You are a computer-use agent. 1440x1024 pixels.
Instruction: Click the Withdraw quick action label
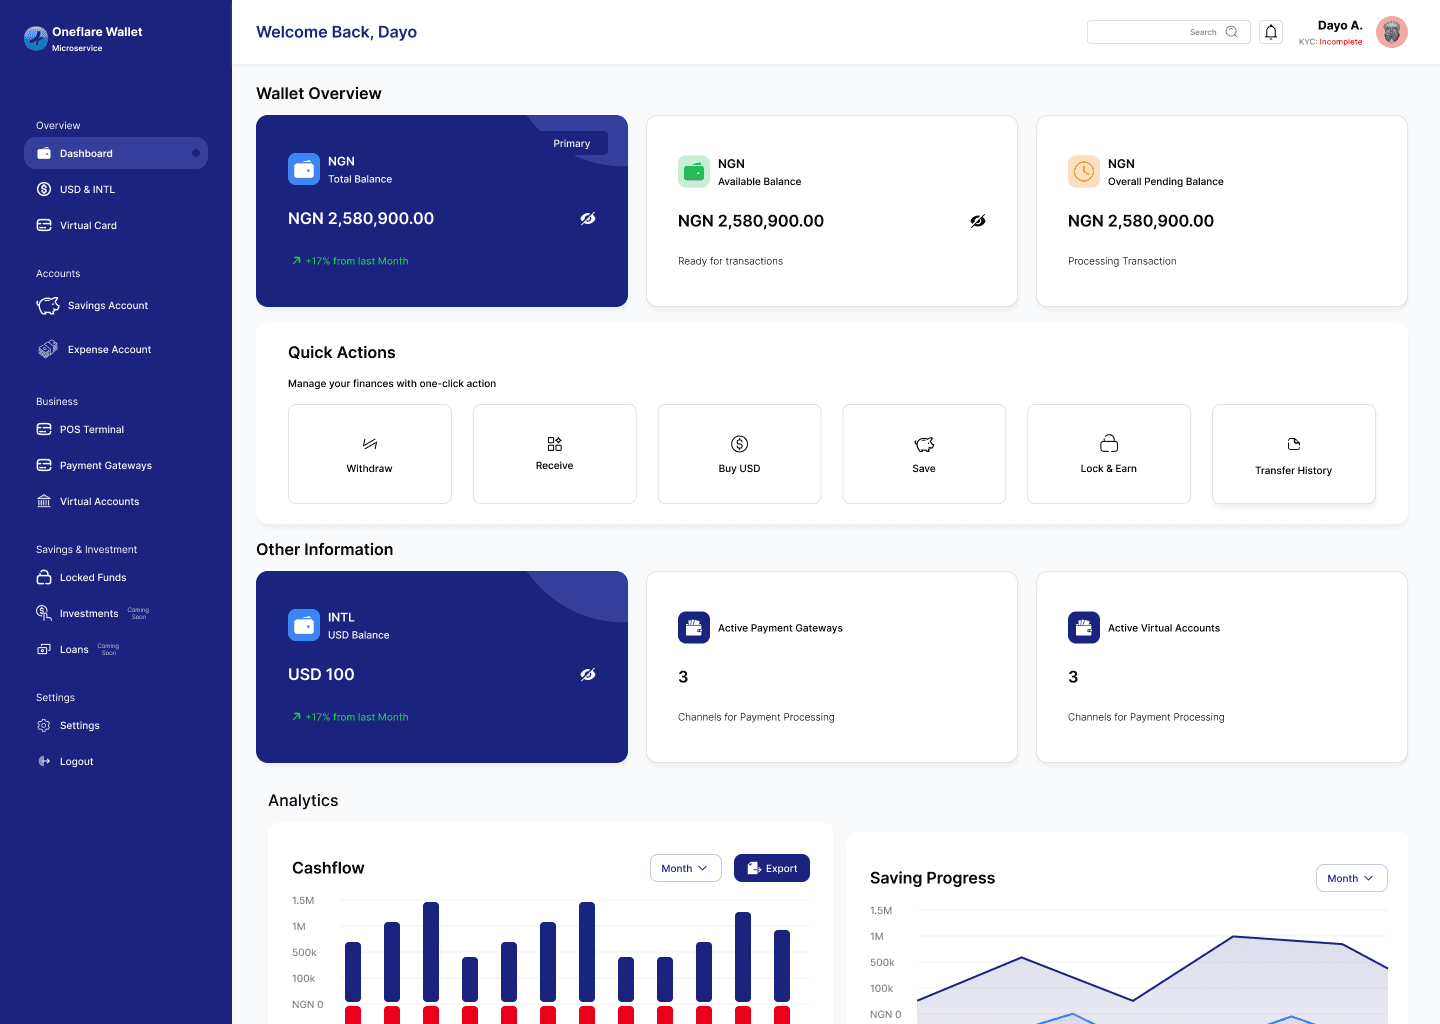pos(370,468)
